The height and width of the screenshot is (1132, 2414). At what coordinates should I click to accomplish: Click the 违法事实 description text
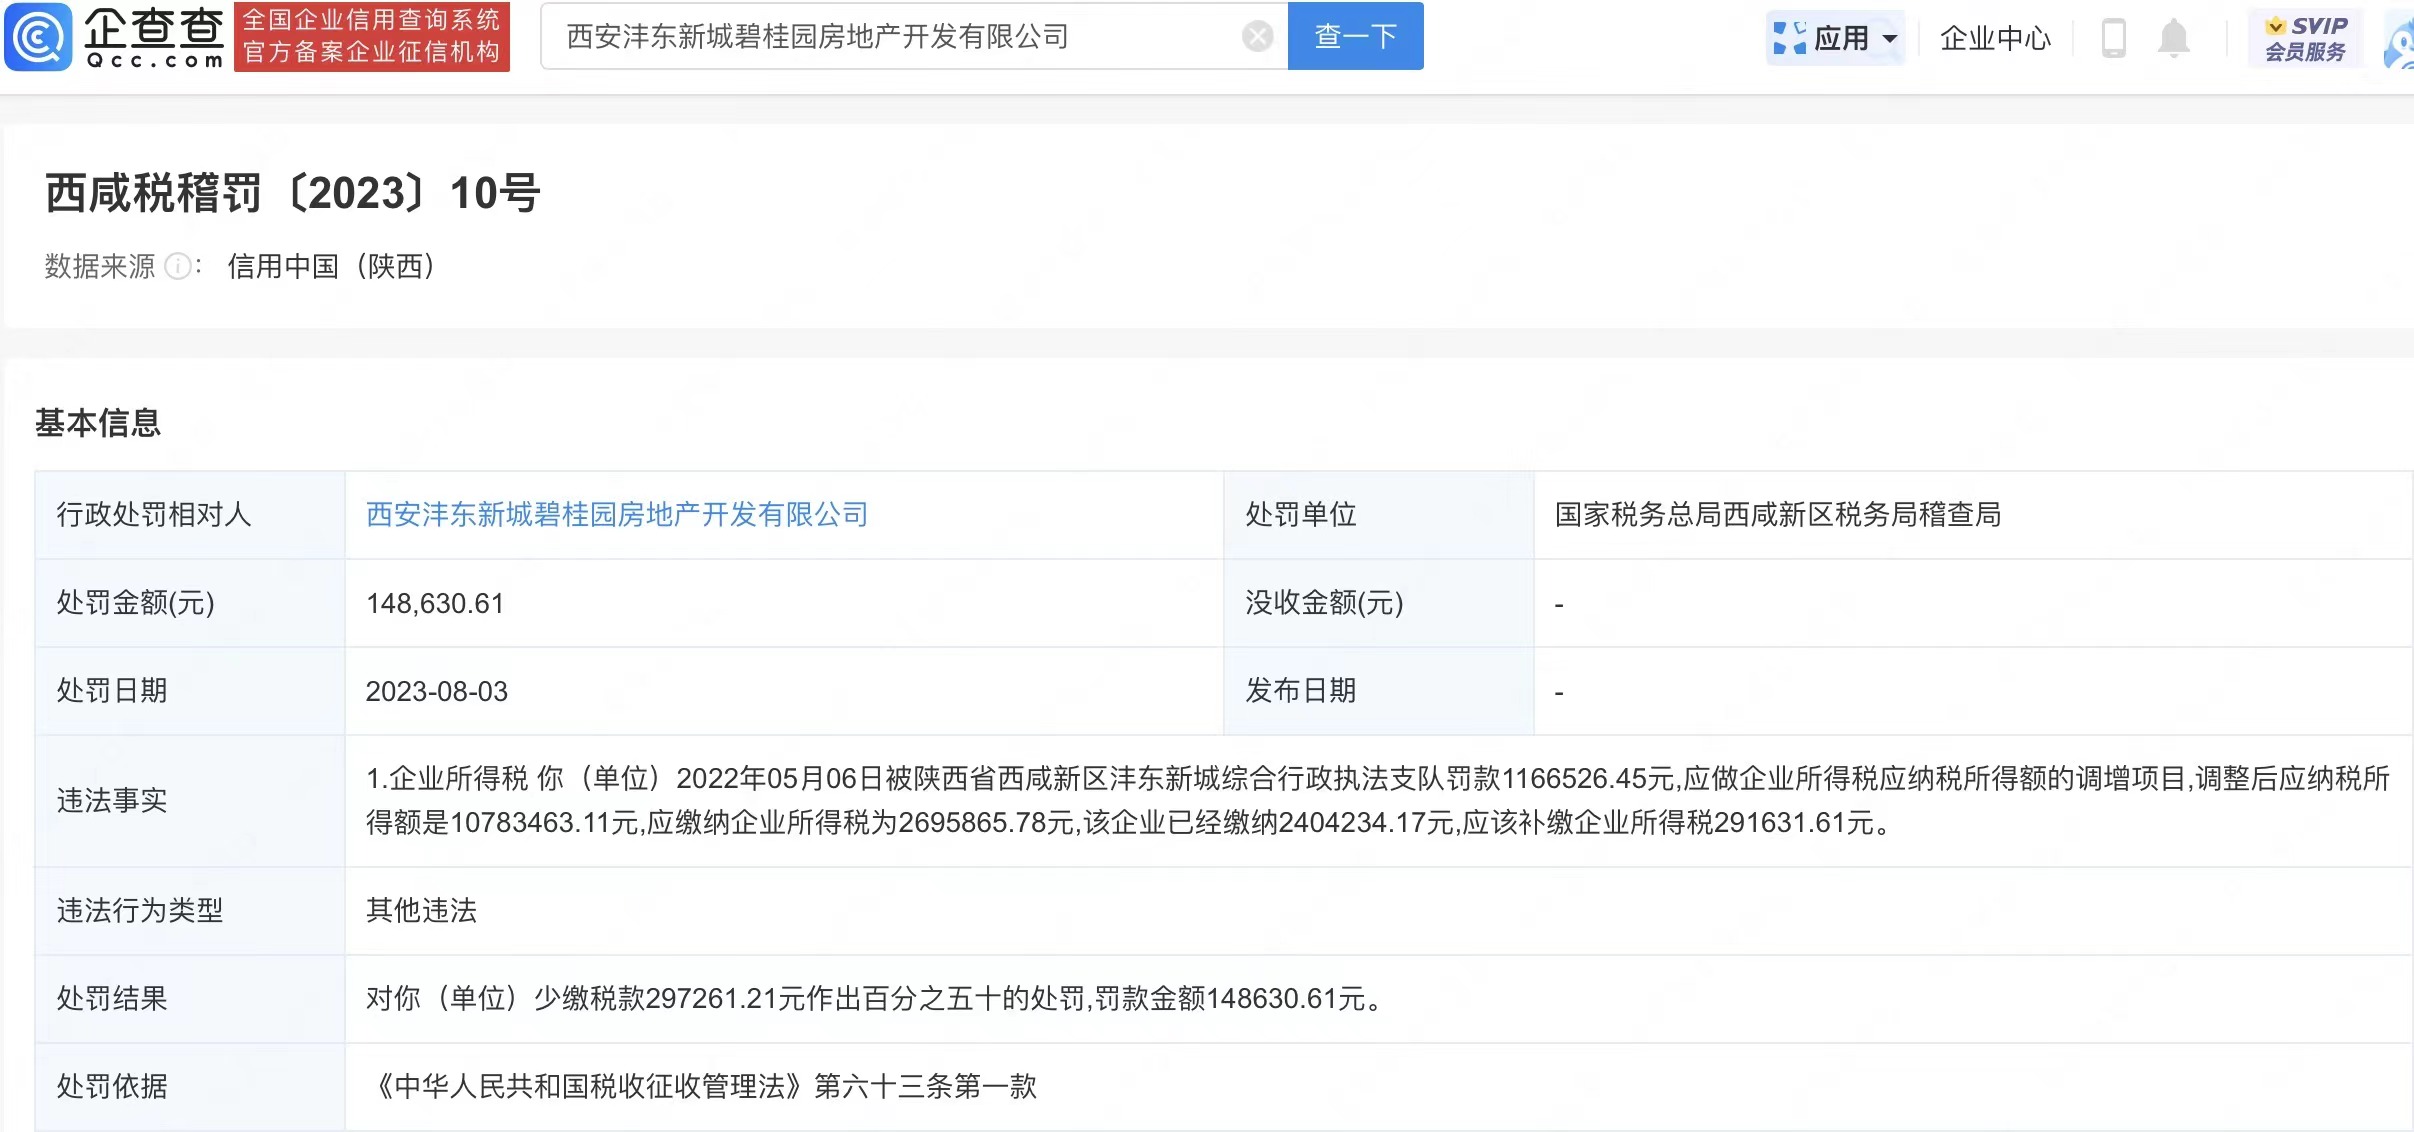point(1378,800)
